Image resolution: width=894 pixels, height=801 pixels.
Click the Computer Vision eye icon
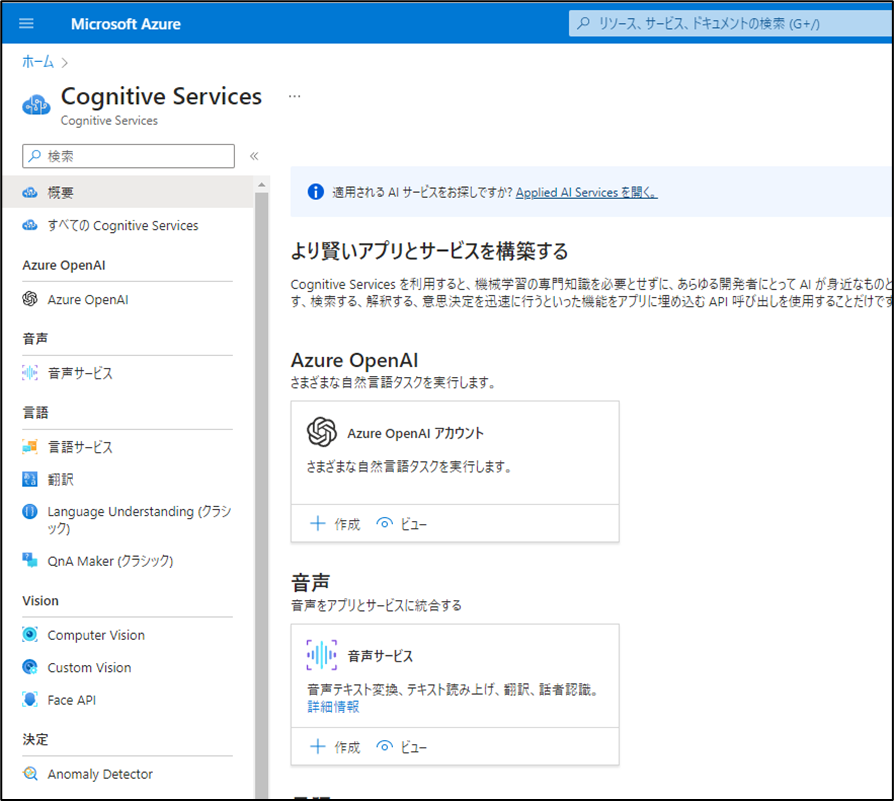click(x=30, y=635)
